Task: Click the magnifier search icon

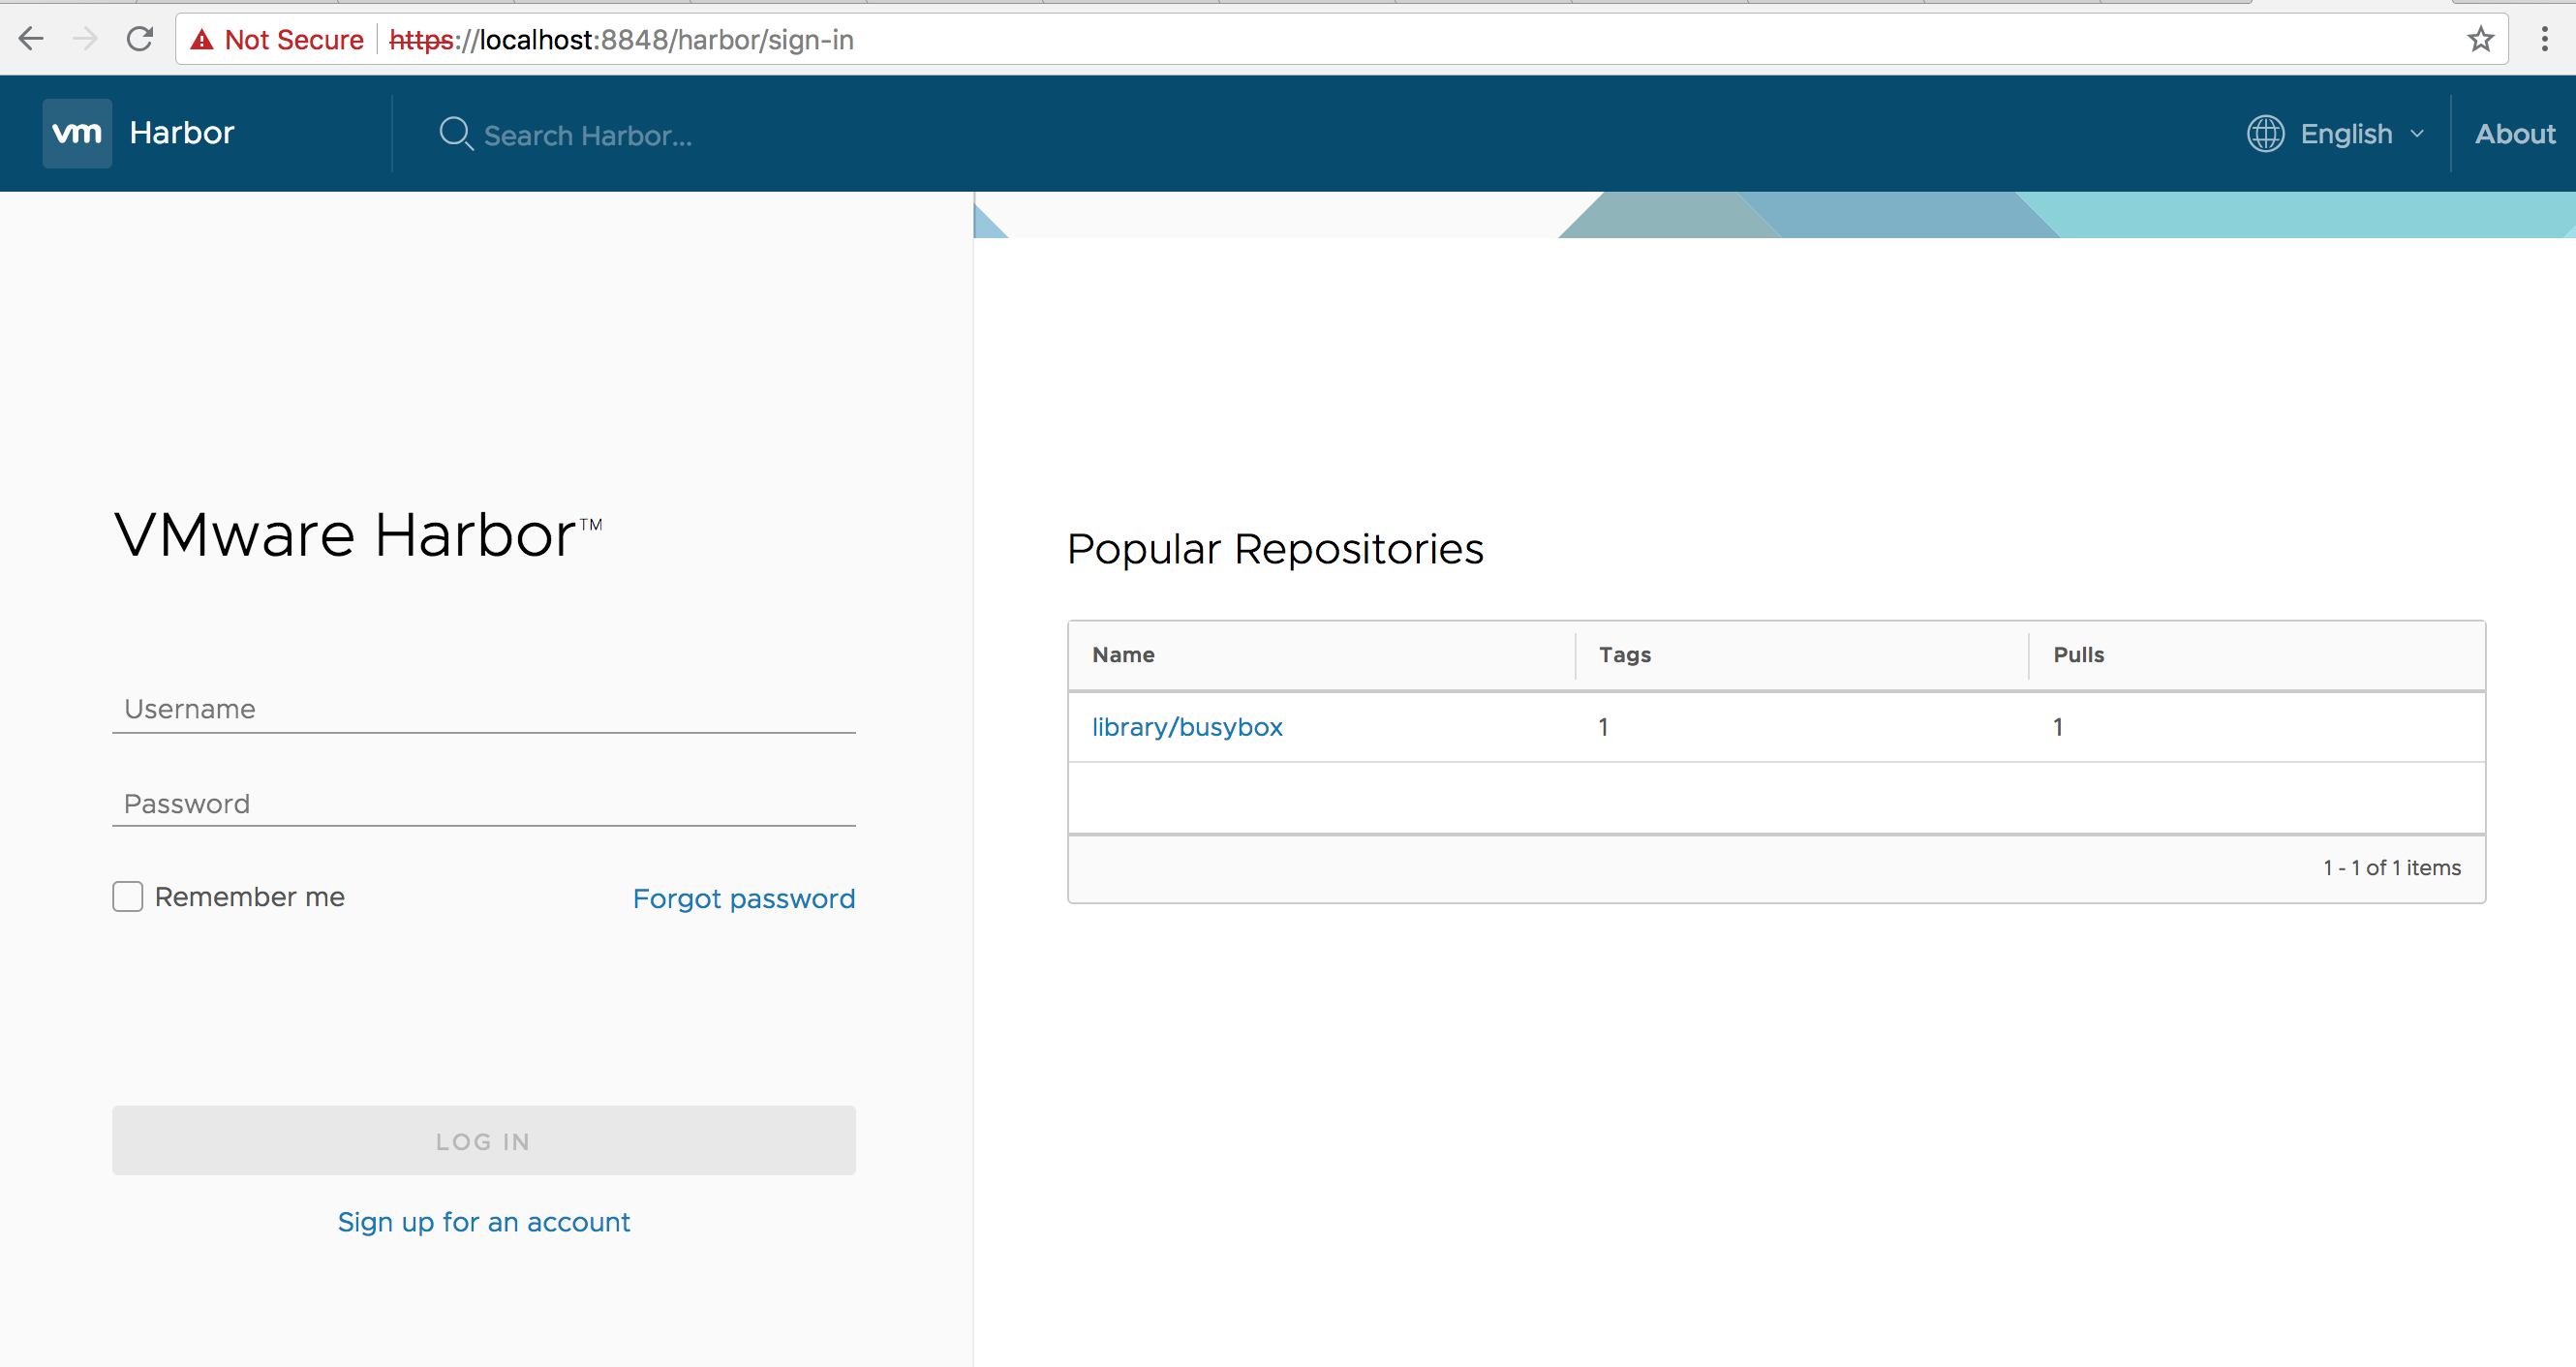Action: pyautogui.click(x=456, y=134)
